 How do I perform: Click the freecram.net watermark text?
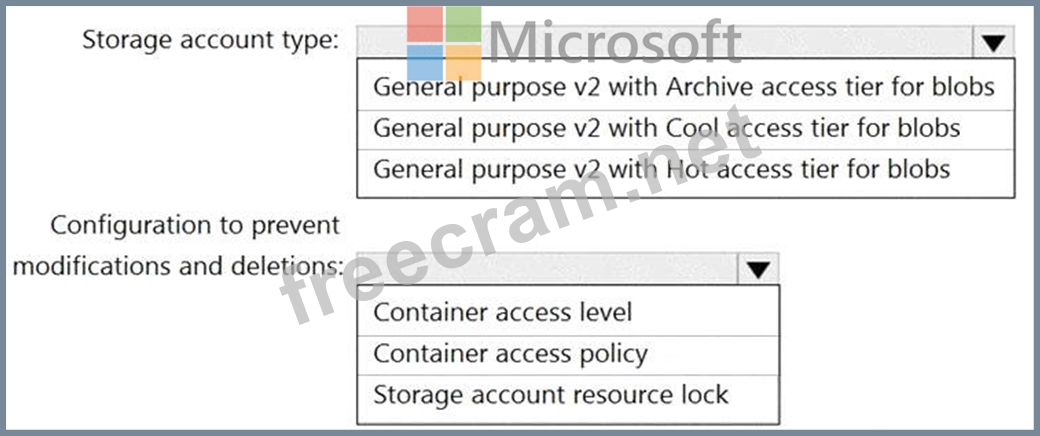[520, 230]
